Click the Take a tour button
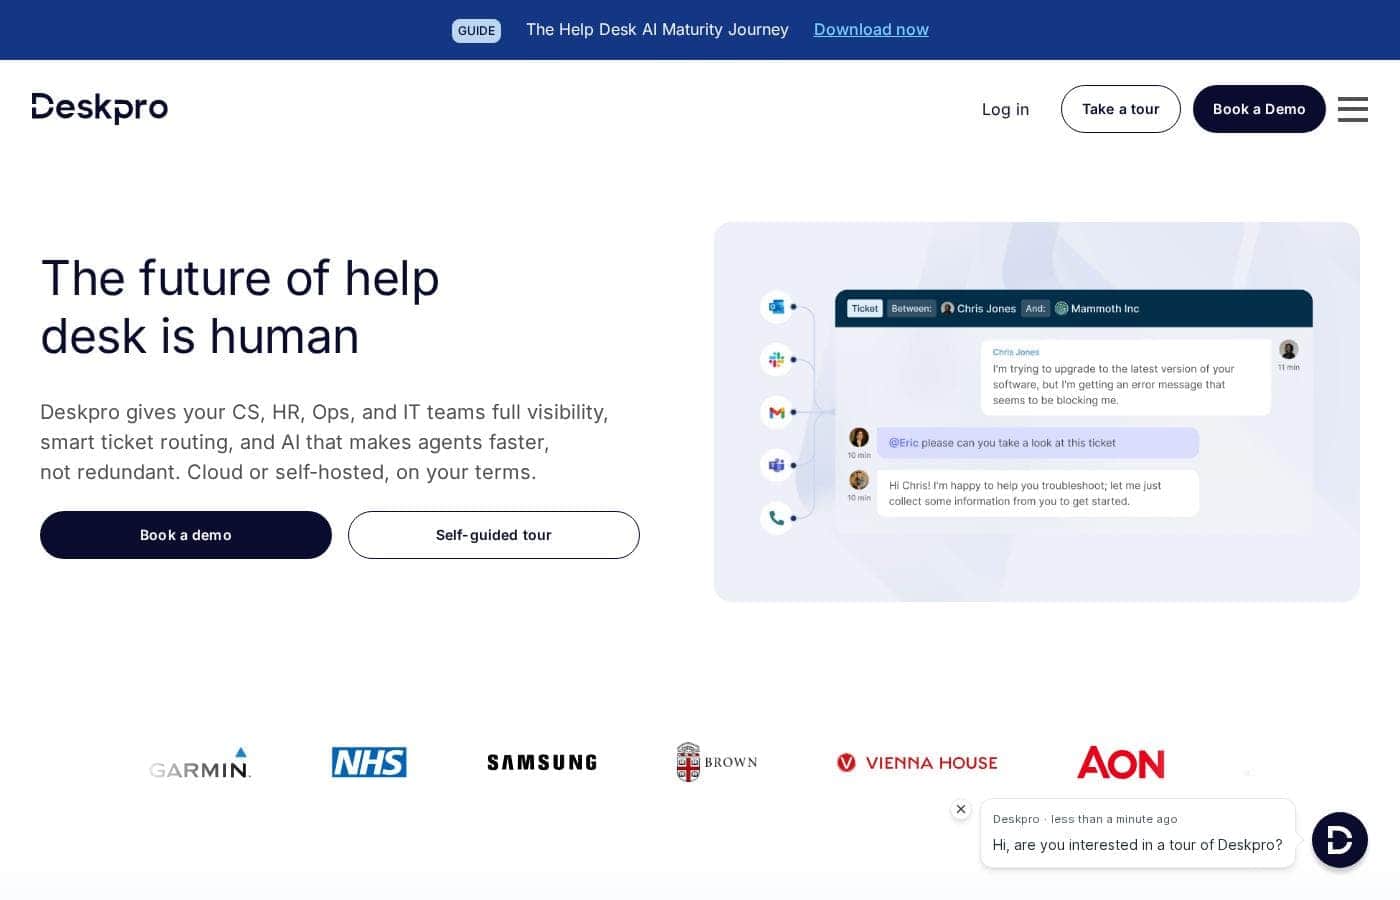This screenshot has height=900, width=1400. click(x=1120, y=109)
